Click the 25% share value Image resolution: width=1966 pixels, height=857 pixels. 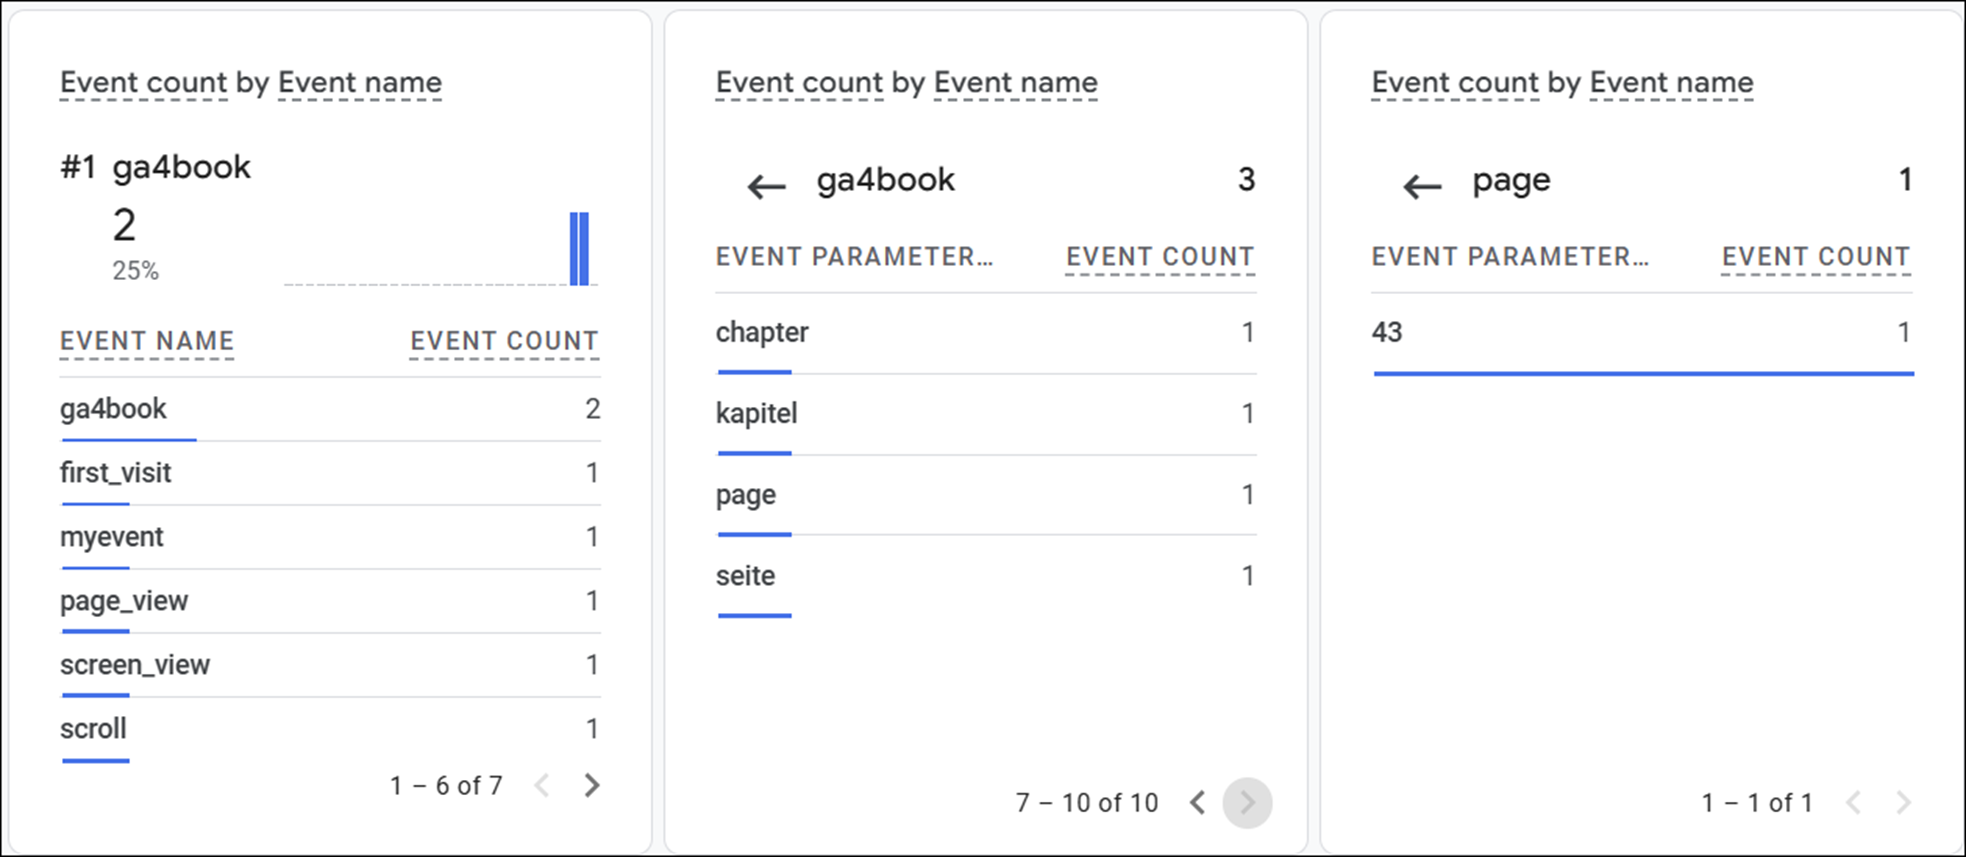[135, 271]
